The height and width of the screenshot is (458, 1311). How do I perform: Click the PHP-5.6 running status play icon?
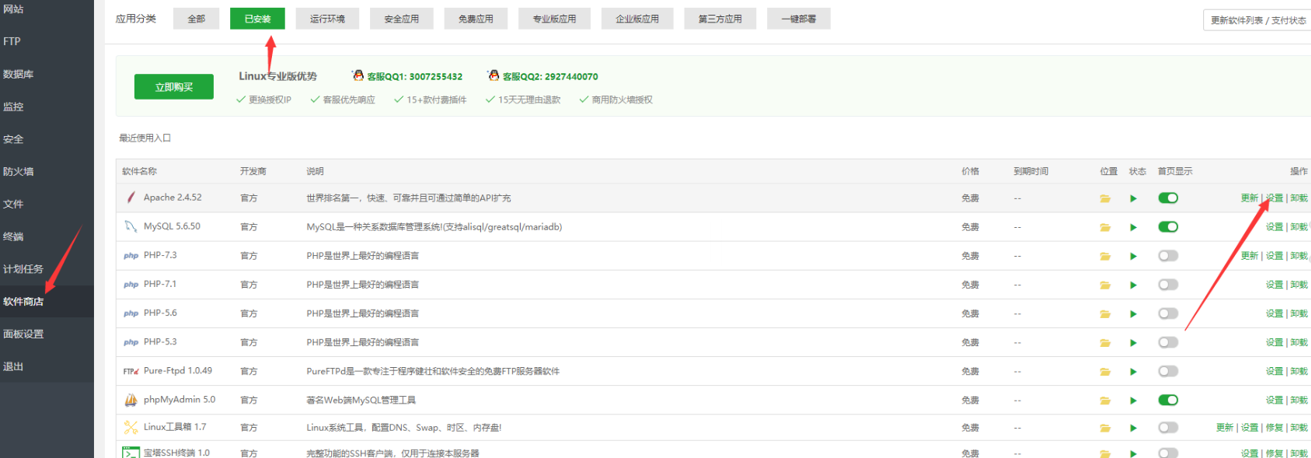click(x=1134, y=314)
